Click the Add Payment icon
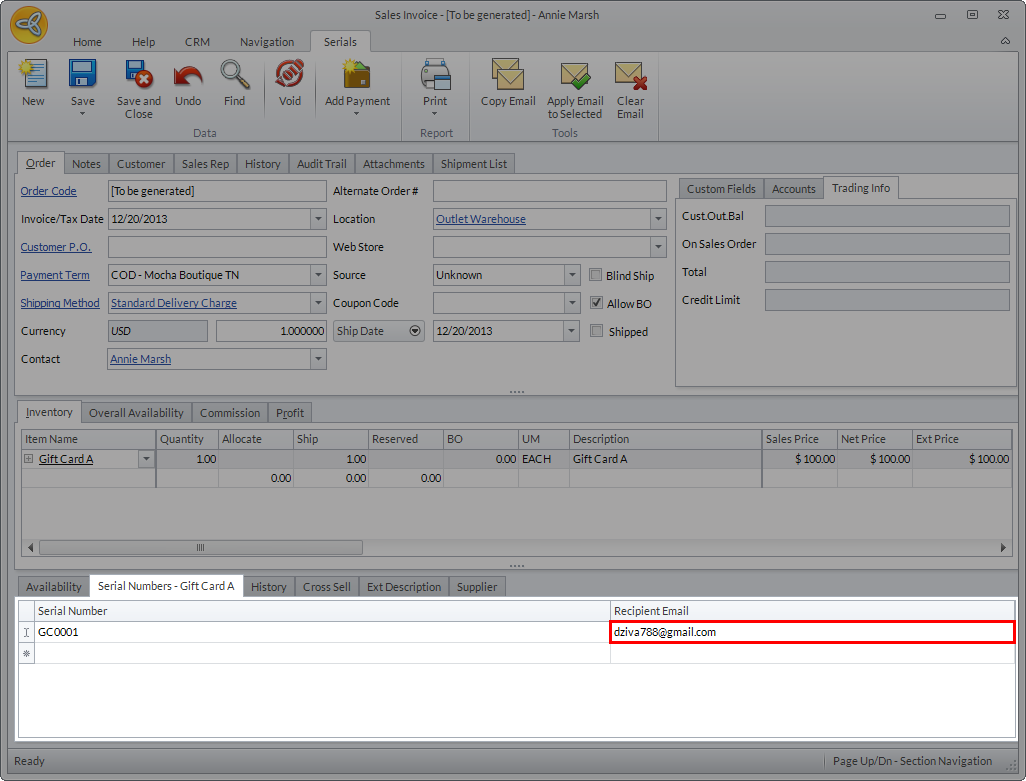Image resolution: width=1026 pixels, height=781 pixels. [x=357, y=76]
